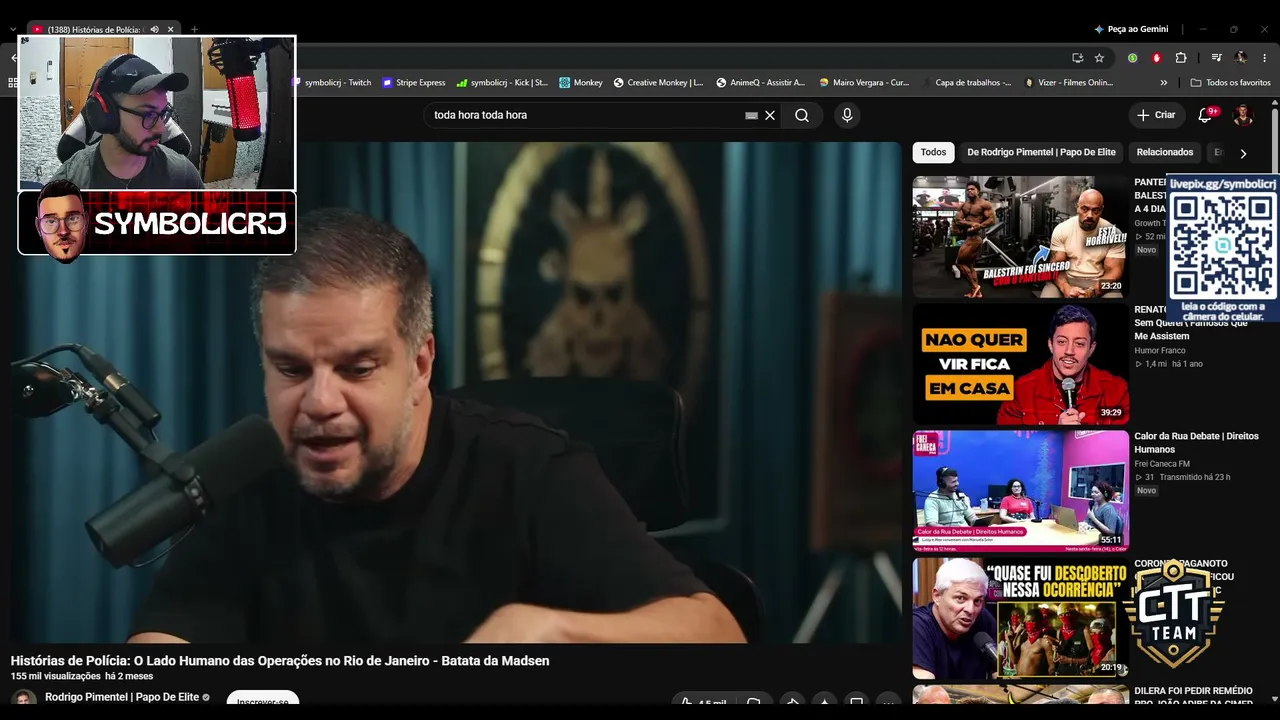This screenshot has width=1280, height=720.
Task: Open the AnimeQ - Assistir bookmark
Action: tap(761, 83)
